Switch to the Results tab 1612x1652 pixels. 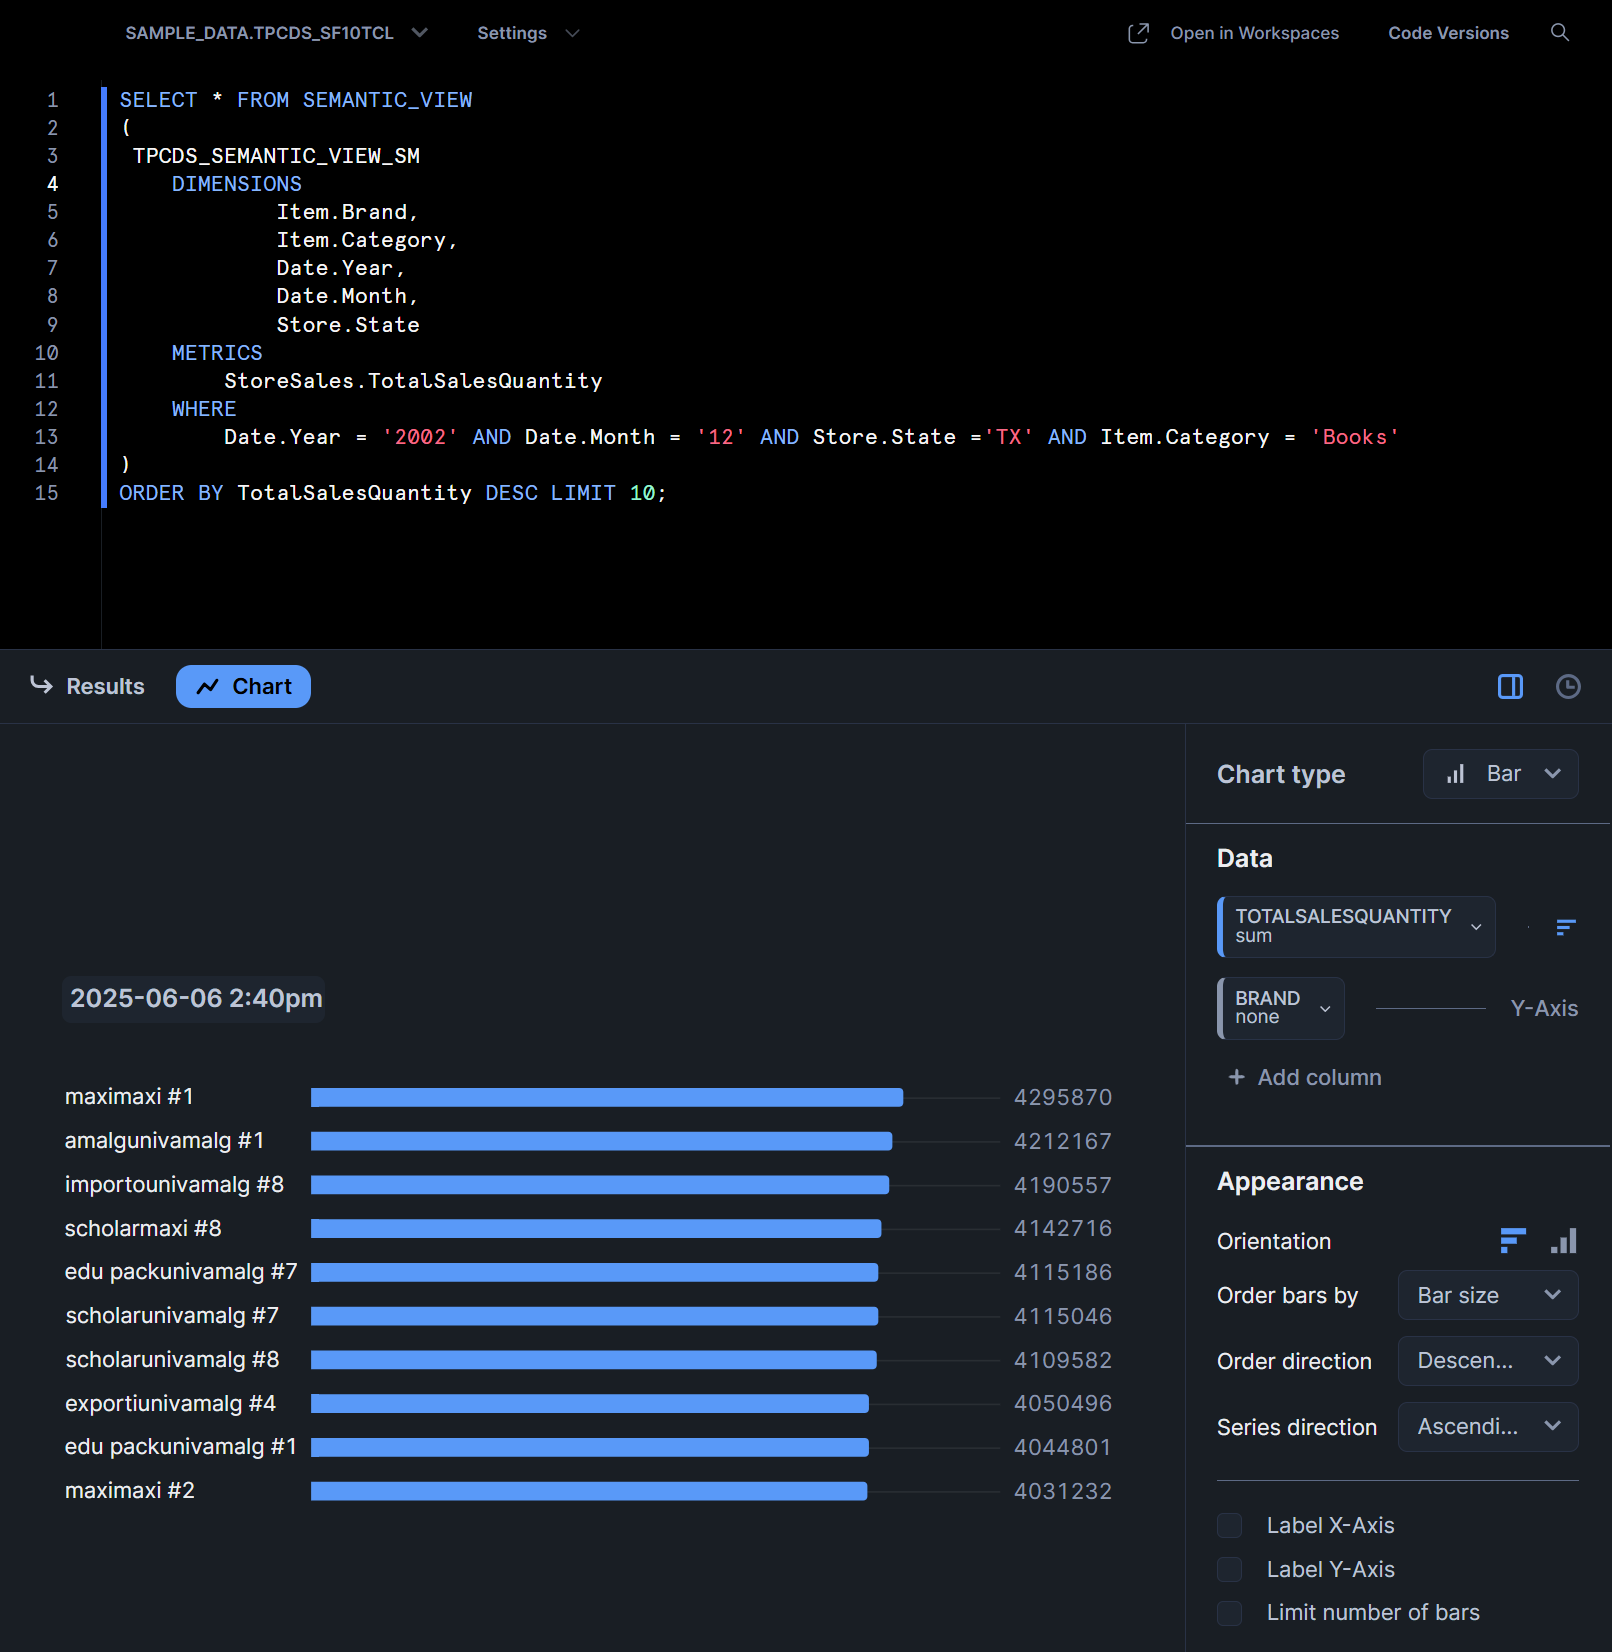(87, 686)
